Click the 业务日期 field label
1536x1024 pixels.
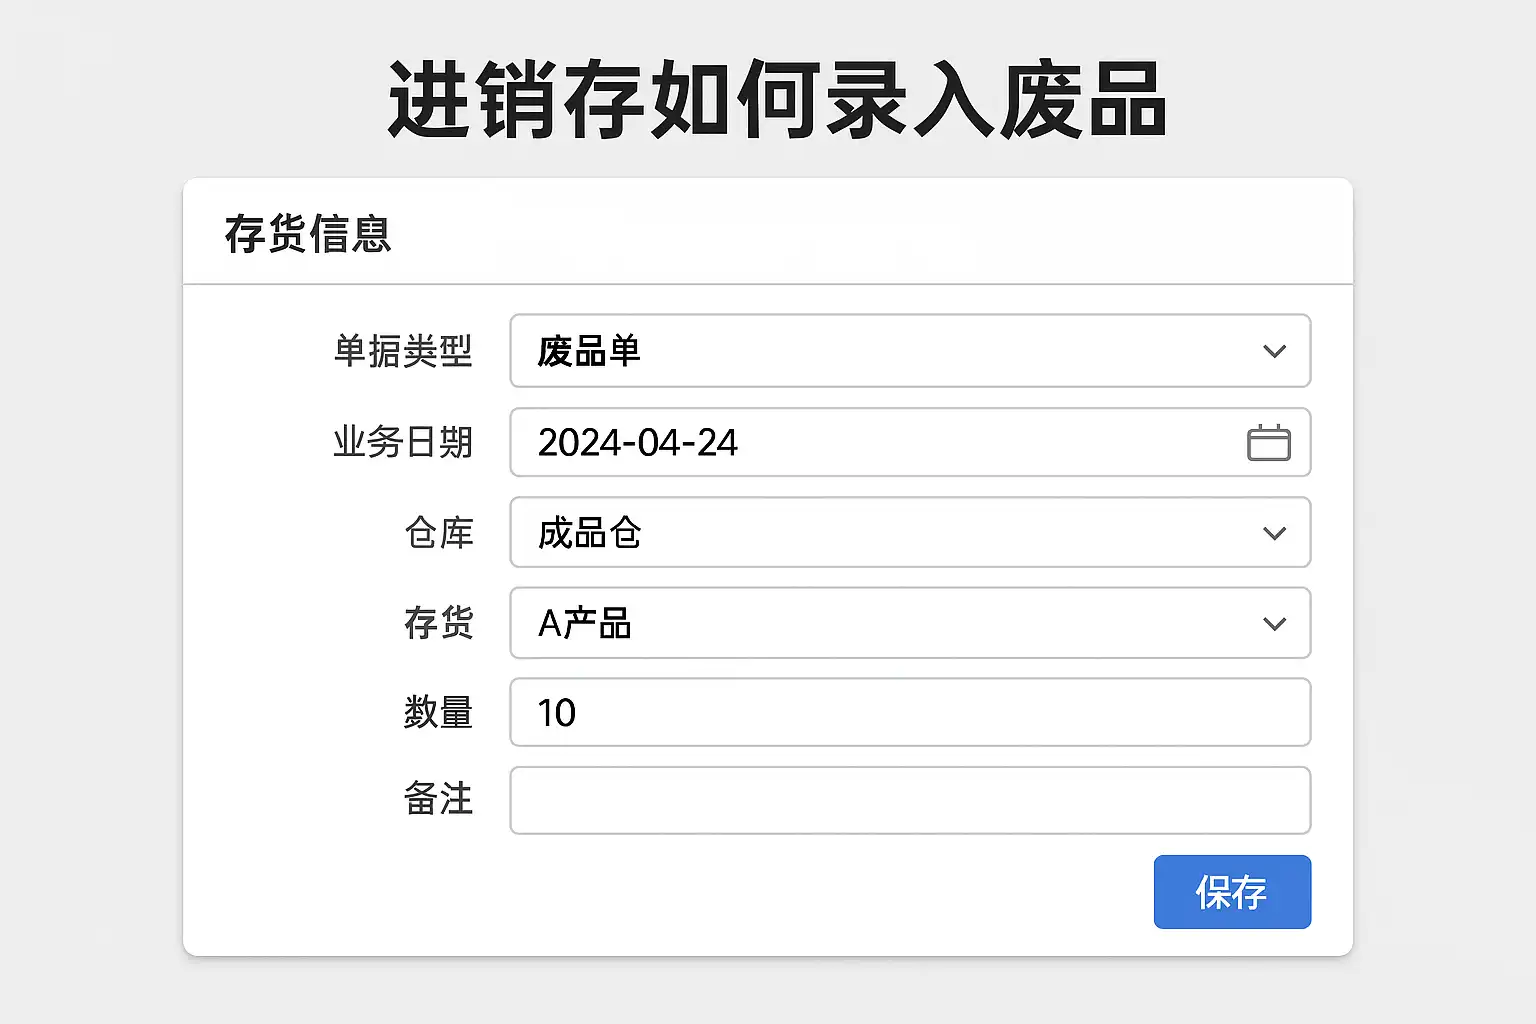point(402,442)
